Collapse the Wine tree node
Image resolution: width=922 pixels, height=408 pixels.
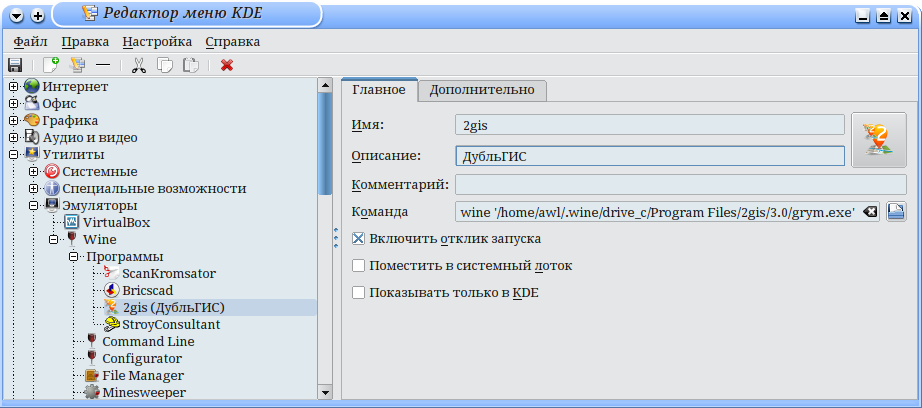(x=54, y=239)
